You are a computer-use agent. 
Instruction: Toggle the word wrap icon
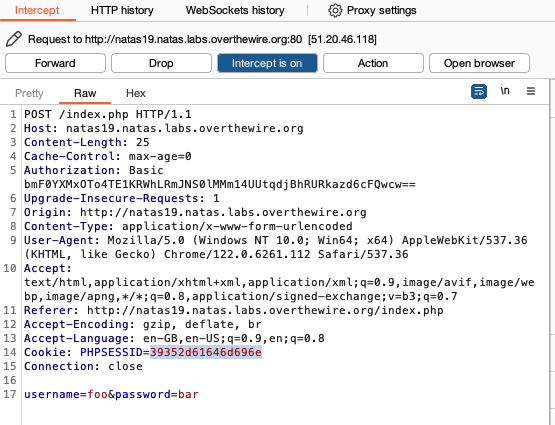pyautogui.click(x=479, y=91)
